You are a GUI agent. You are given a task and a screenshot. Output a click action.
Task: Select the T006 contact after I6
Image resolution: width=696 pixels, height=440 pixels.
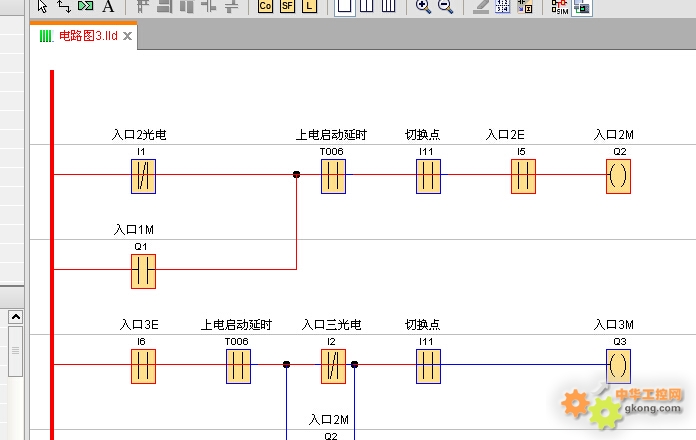[238, 366]
